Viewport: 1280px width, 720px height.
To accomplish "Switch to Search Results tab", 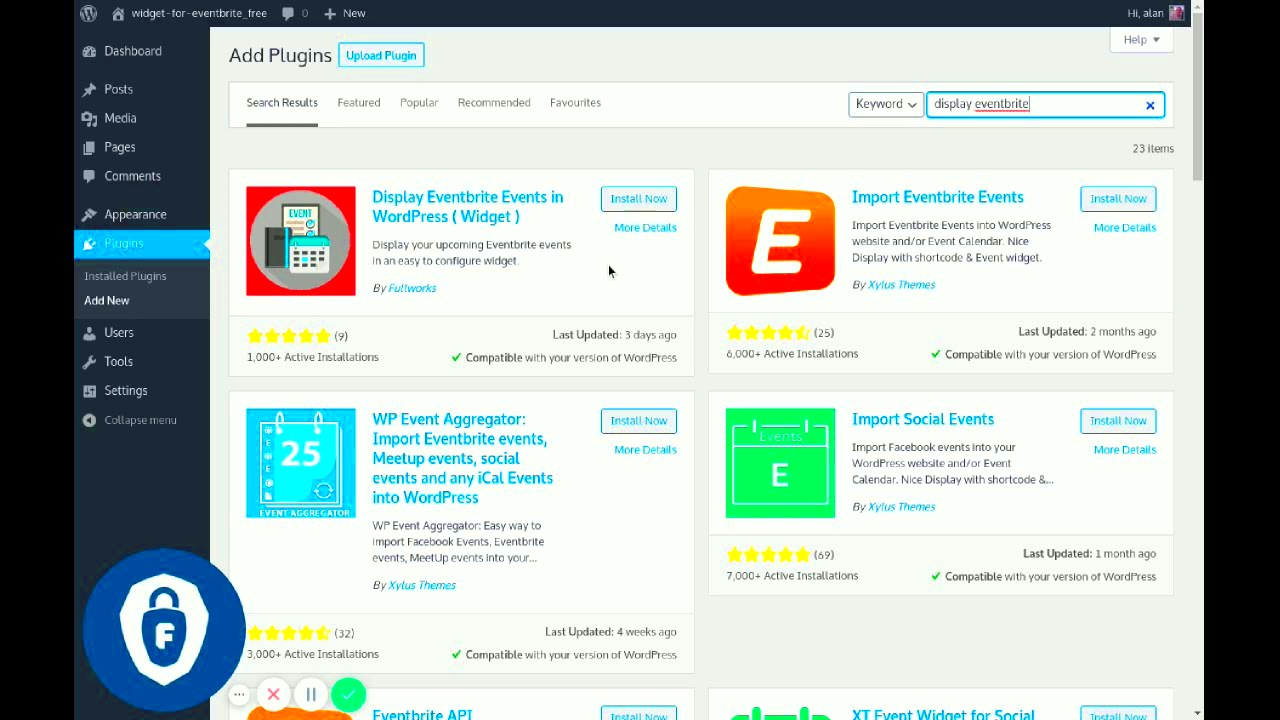I will (282, 103).
